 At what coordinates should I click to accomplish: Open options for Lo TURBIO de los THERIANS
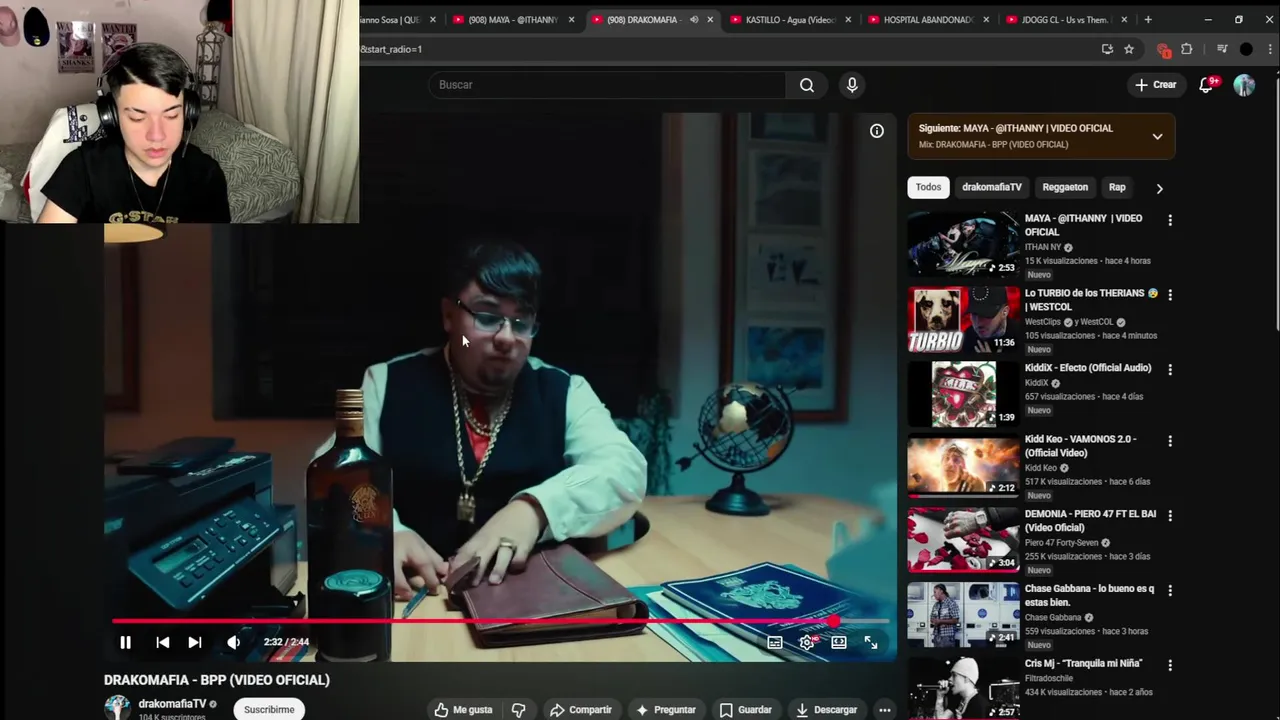[1170, 295]
